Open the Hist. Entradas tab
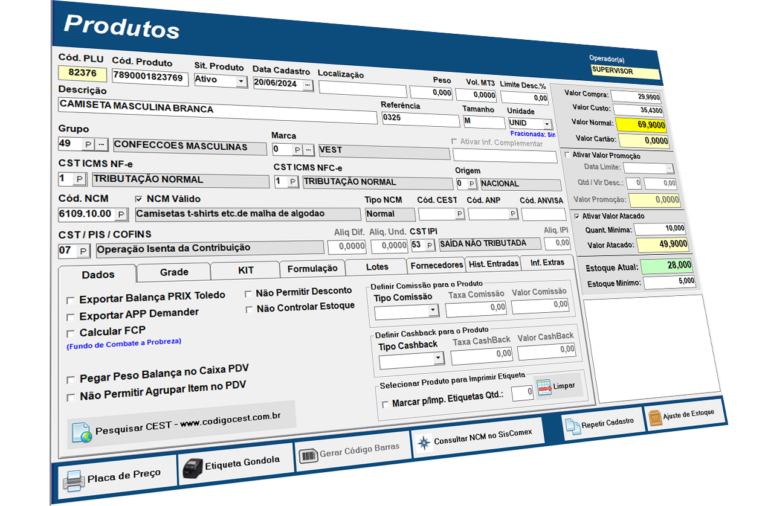Screen dimensions: 768x506 [493, 264]
